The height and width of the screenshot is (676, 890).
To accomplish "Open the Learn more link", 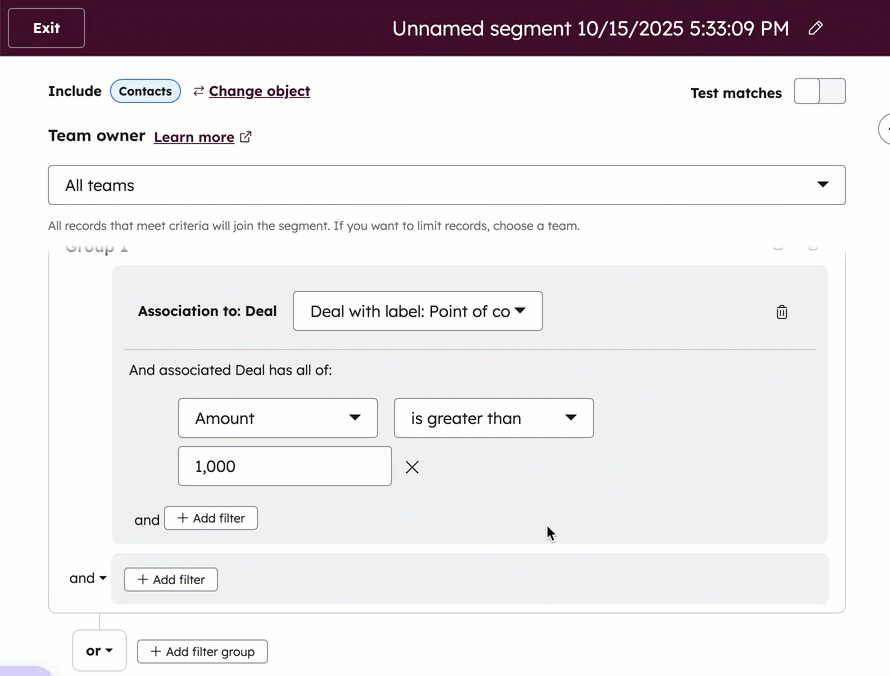I will click(x=194, y=137).
